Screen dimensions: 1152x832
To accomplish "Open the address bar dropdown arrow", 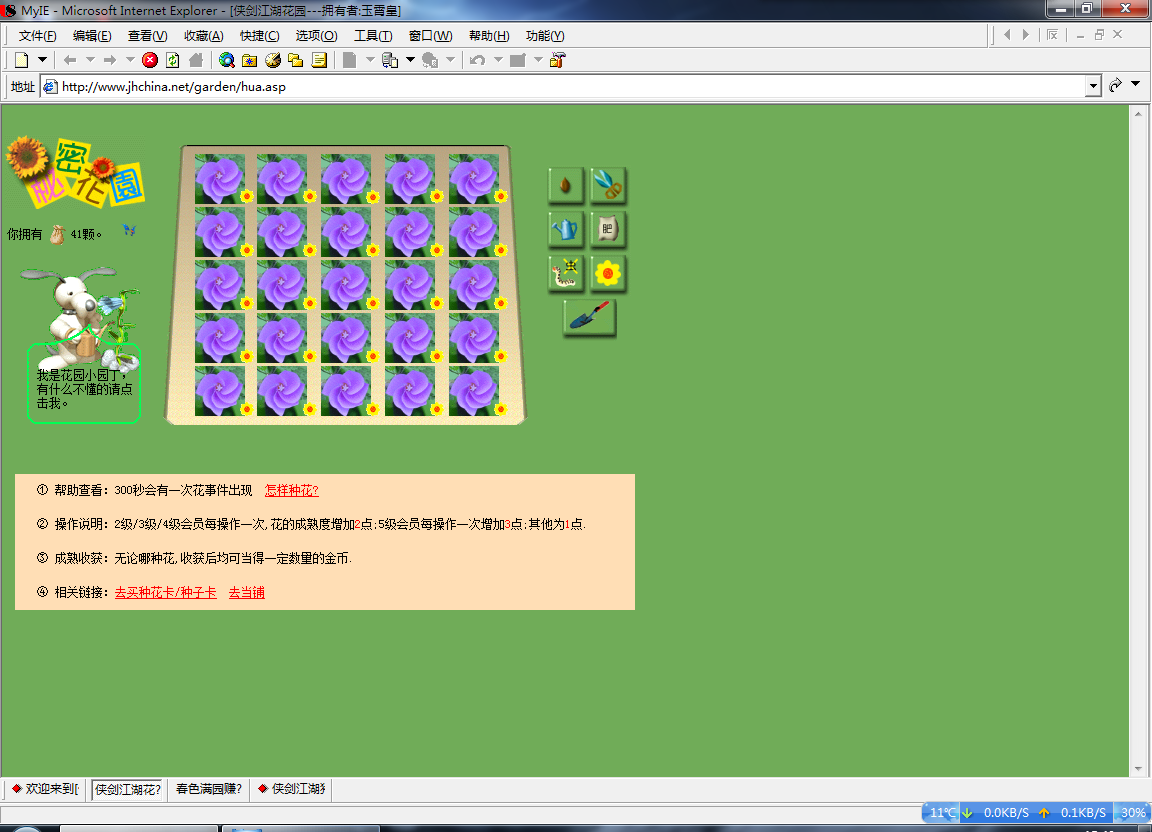I will pyautogui.click(x=1093, y=87).
